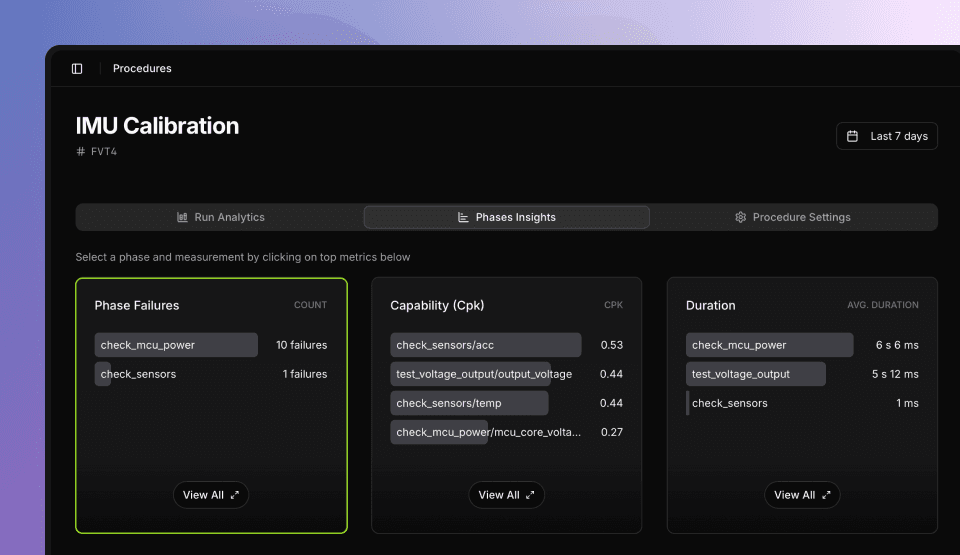This screenshot has width=960, height=555.
Task: Open the Last 7 days date range dropdown
Action: point(887,136)
